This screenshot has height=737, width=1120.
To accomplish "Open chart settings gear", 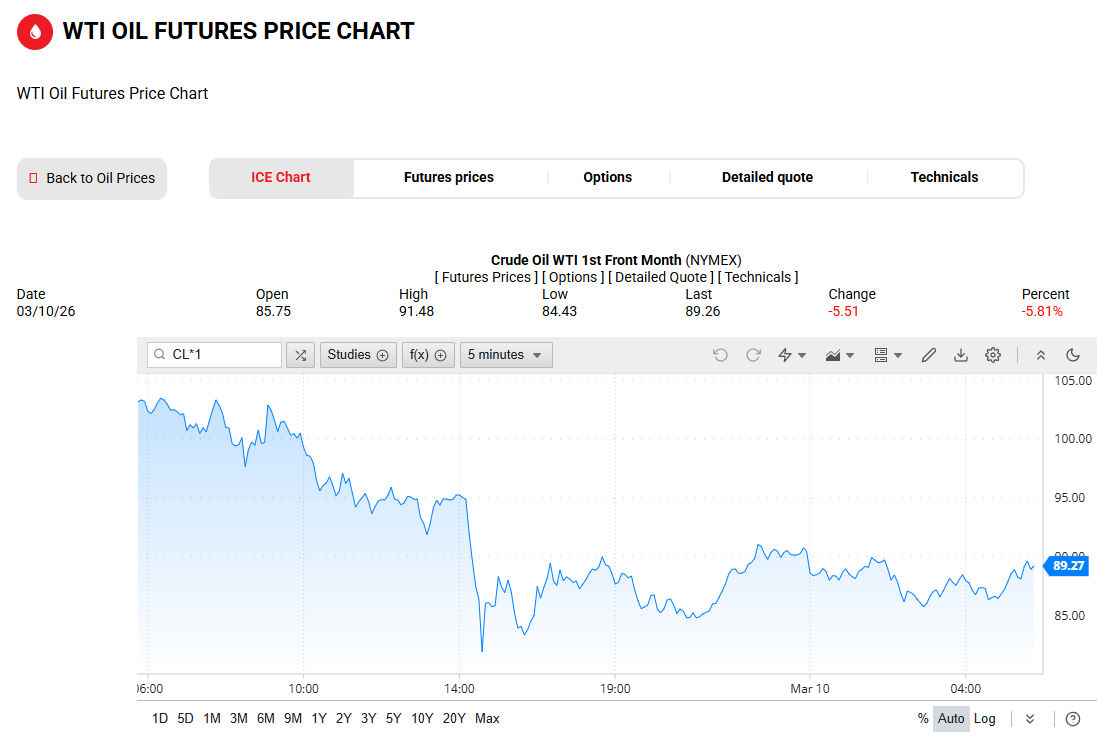I will (993, 355).
